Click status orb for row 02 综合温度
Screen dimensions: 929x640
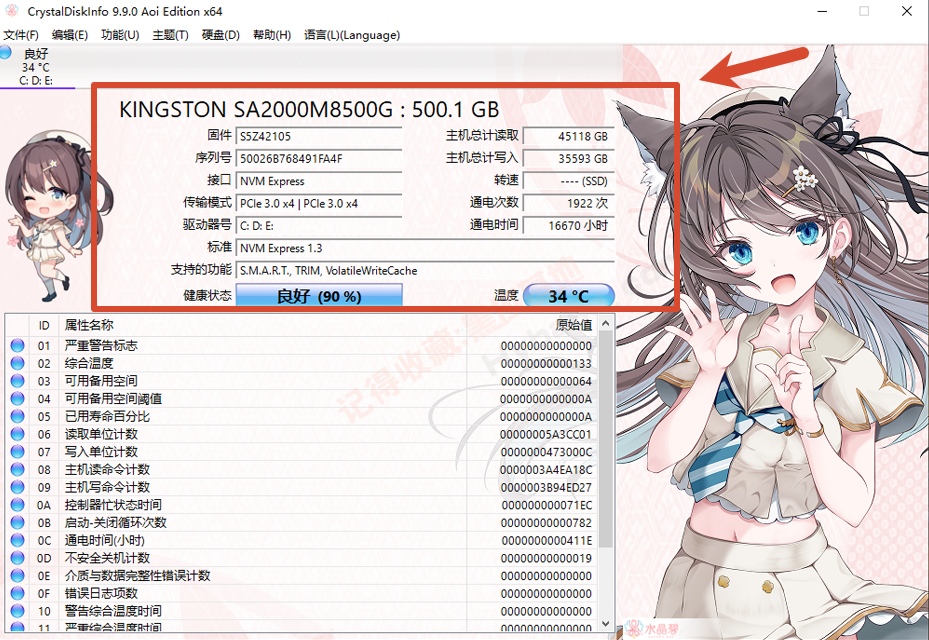17,363
